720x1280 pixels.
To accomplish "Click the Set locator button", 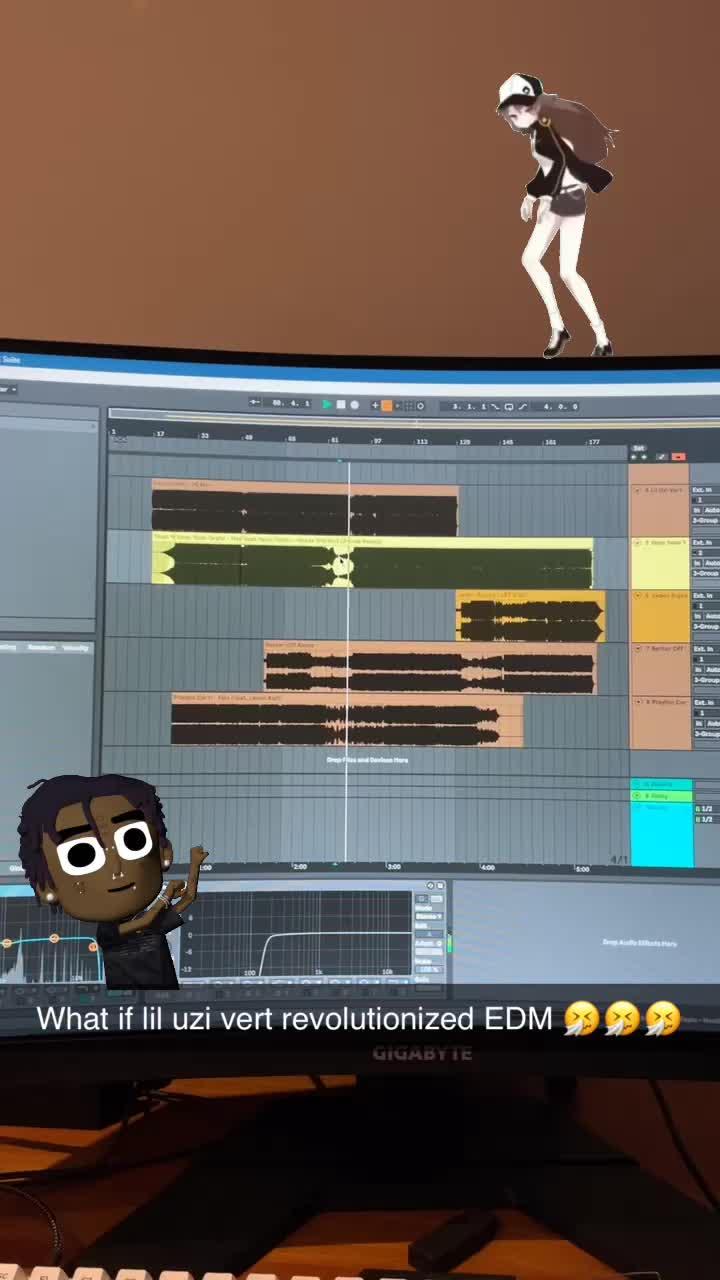I will click(x=639, y=448).
